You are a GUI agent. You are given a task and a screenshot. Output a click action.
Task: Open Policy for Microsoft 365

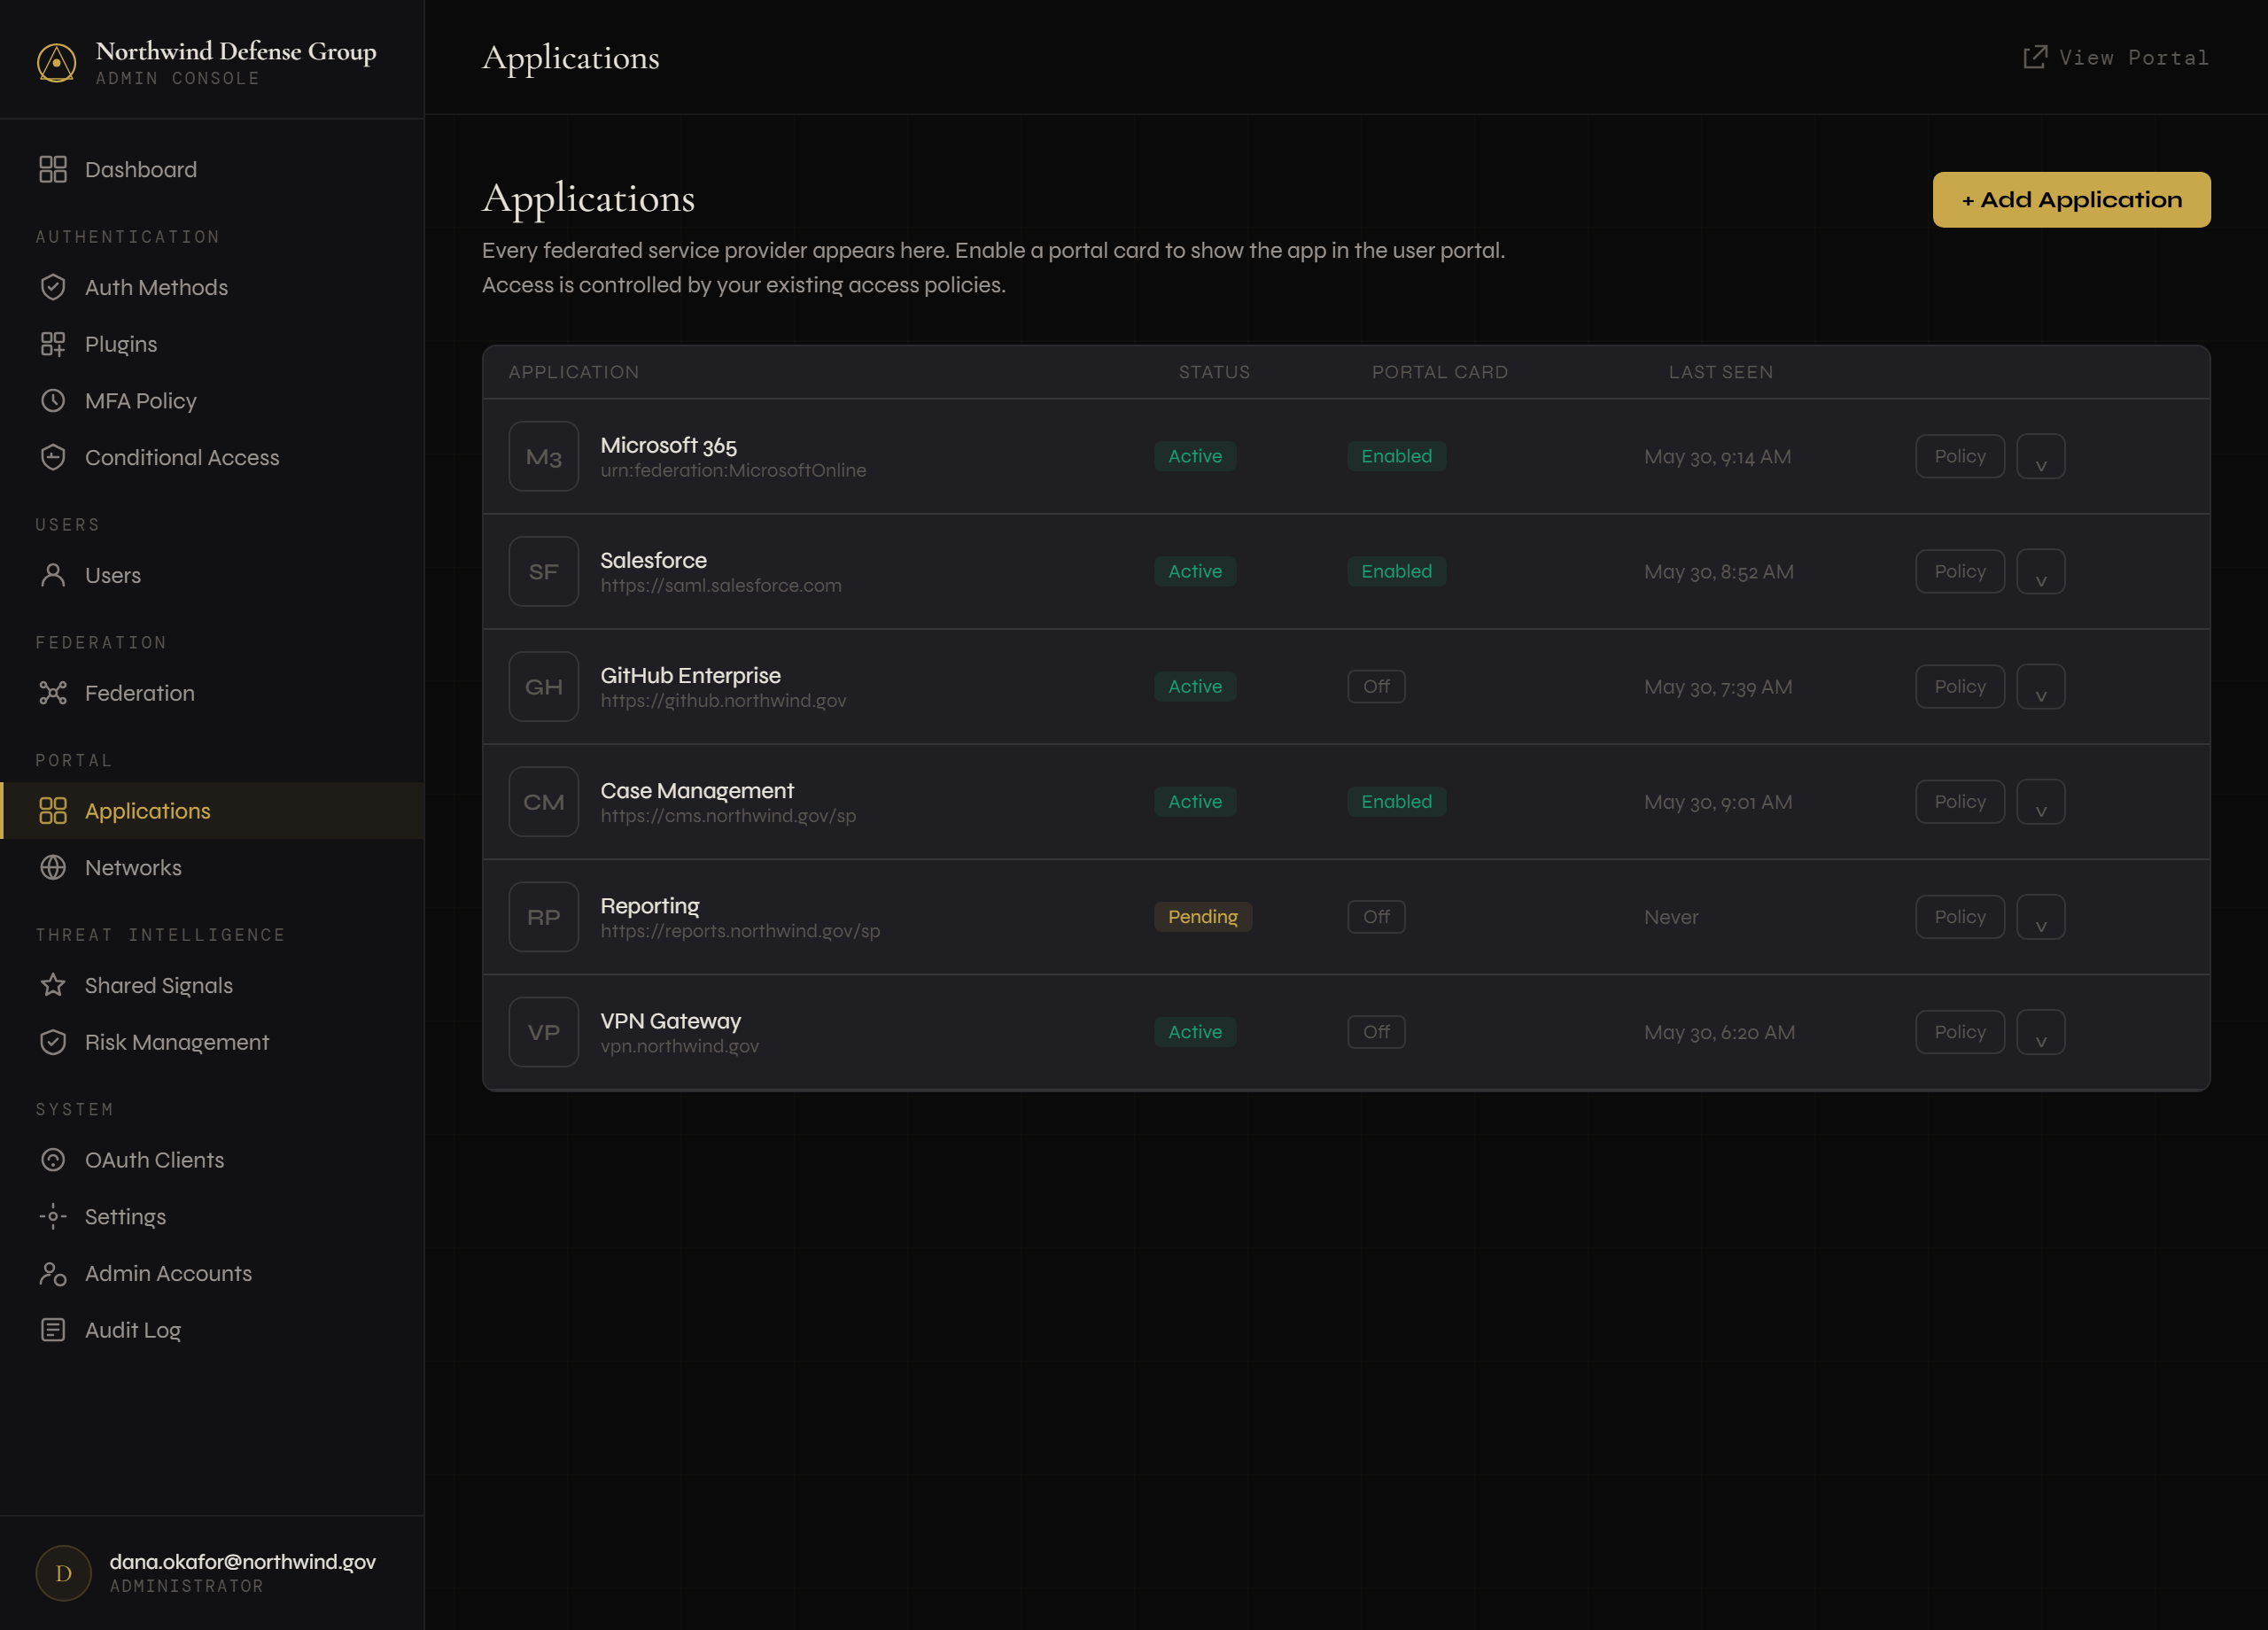[1960, 457]
